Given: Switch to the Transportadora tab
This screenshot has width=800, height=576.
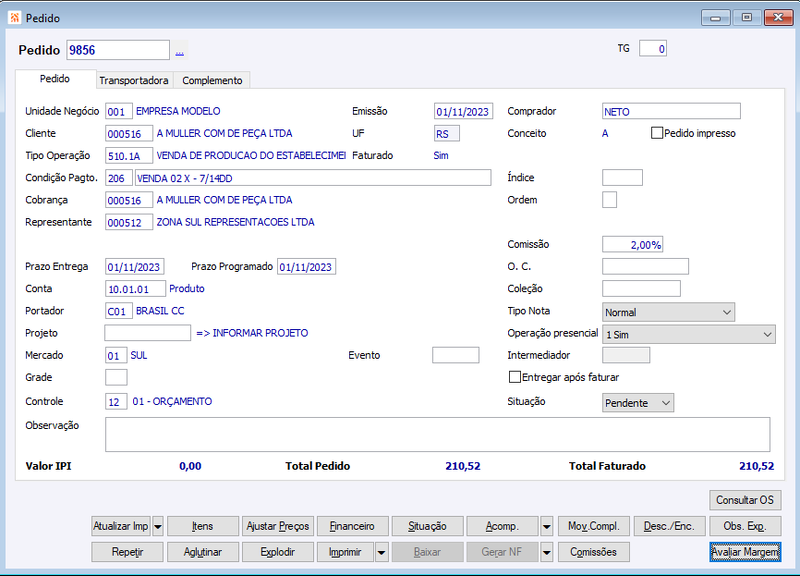Looking at the screenshot, I should click(x=134, y=81).
